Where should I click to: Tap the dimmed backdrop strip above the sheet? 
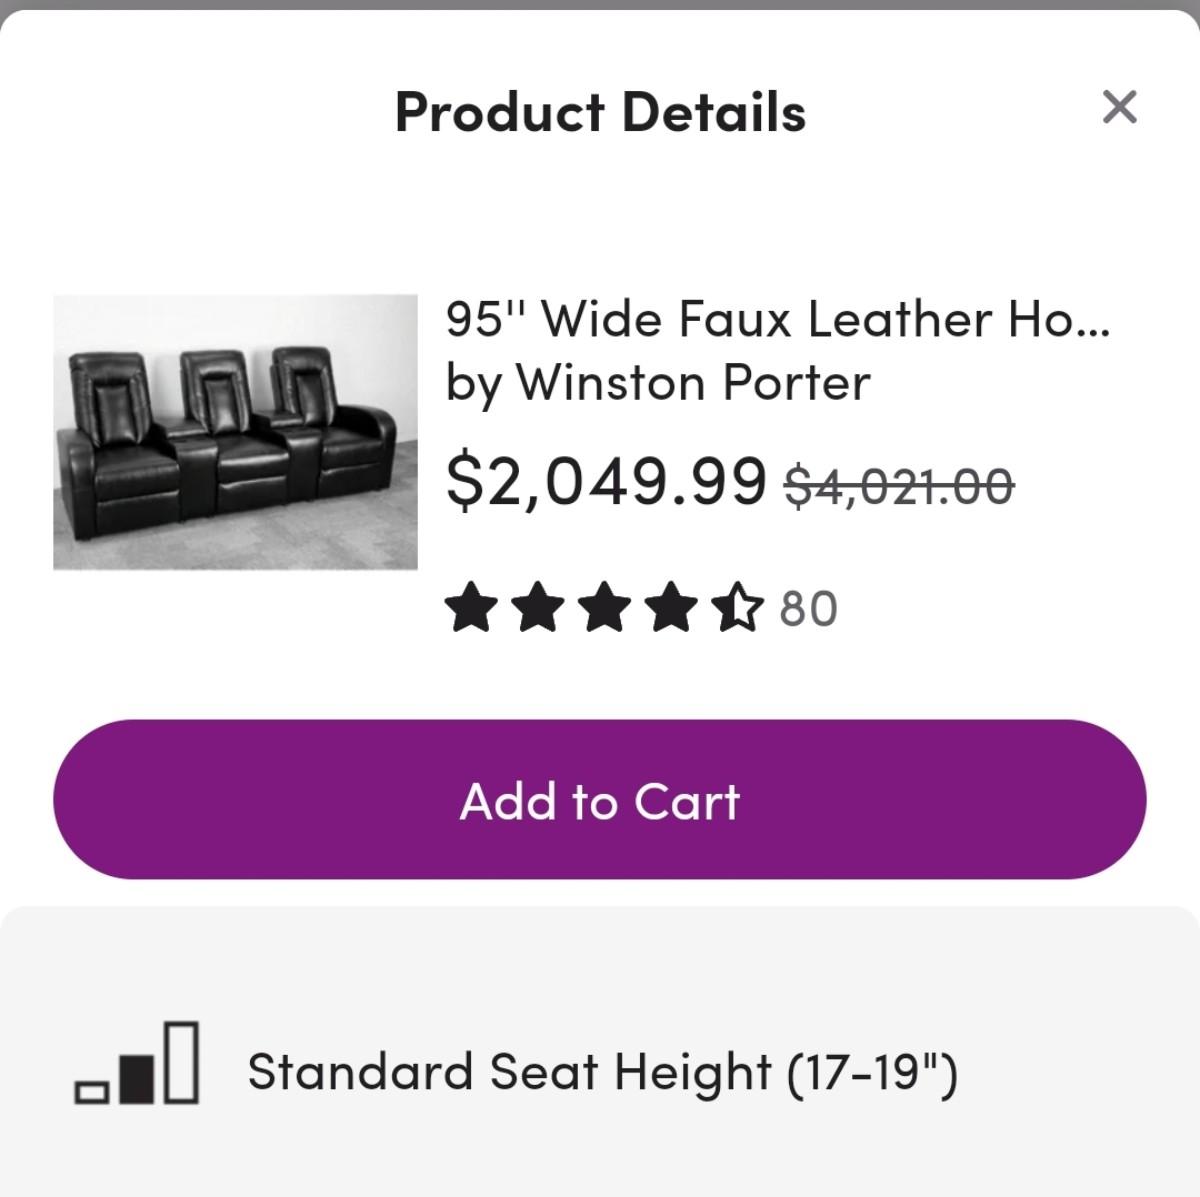coord(600,4)
